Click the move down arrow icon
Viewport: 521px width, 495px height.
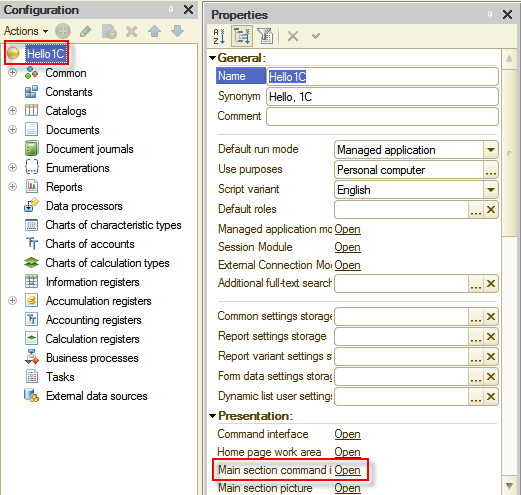pyautogui.click(x=177, y=31)
